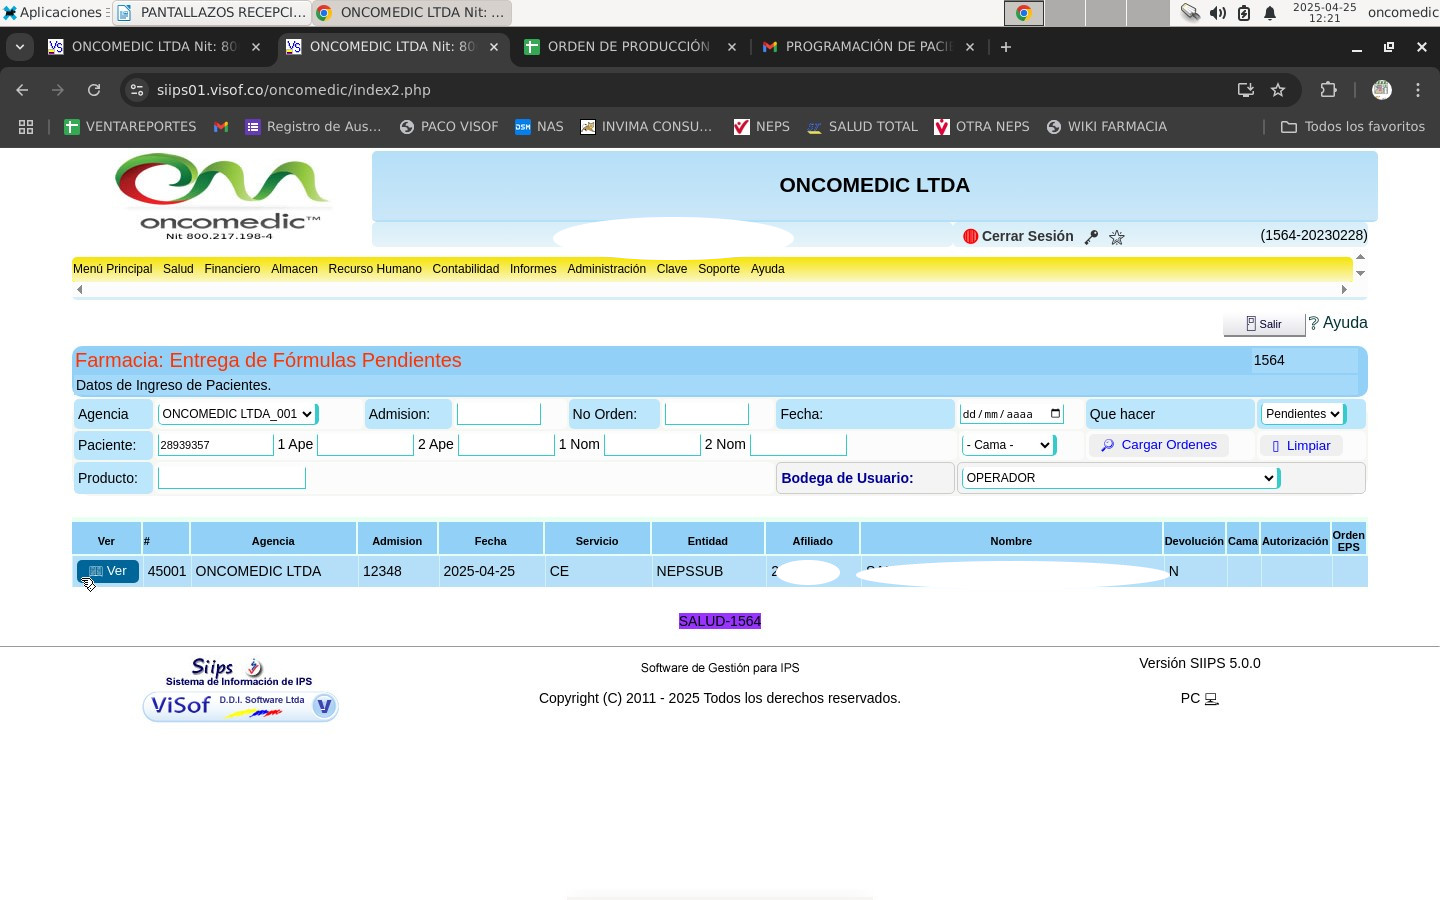This screenshot has width=1440, height=900.
Task: Expand the Agencia dropdown ONCOMEDIC LTDA_001
Action: 237,414
